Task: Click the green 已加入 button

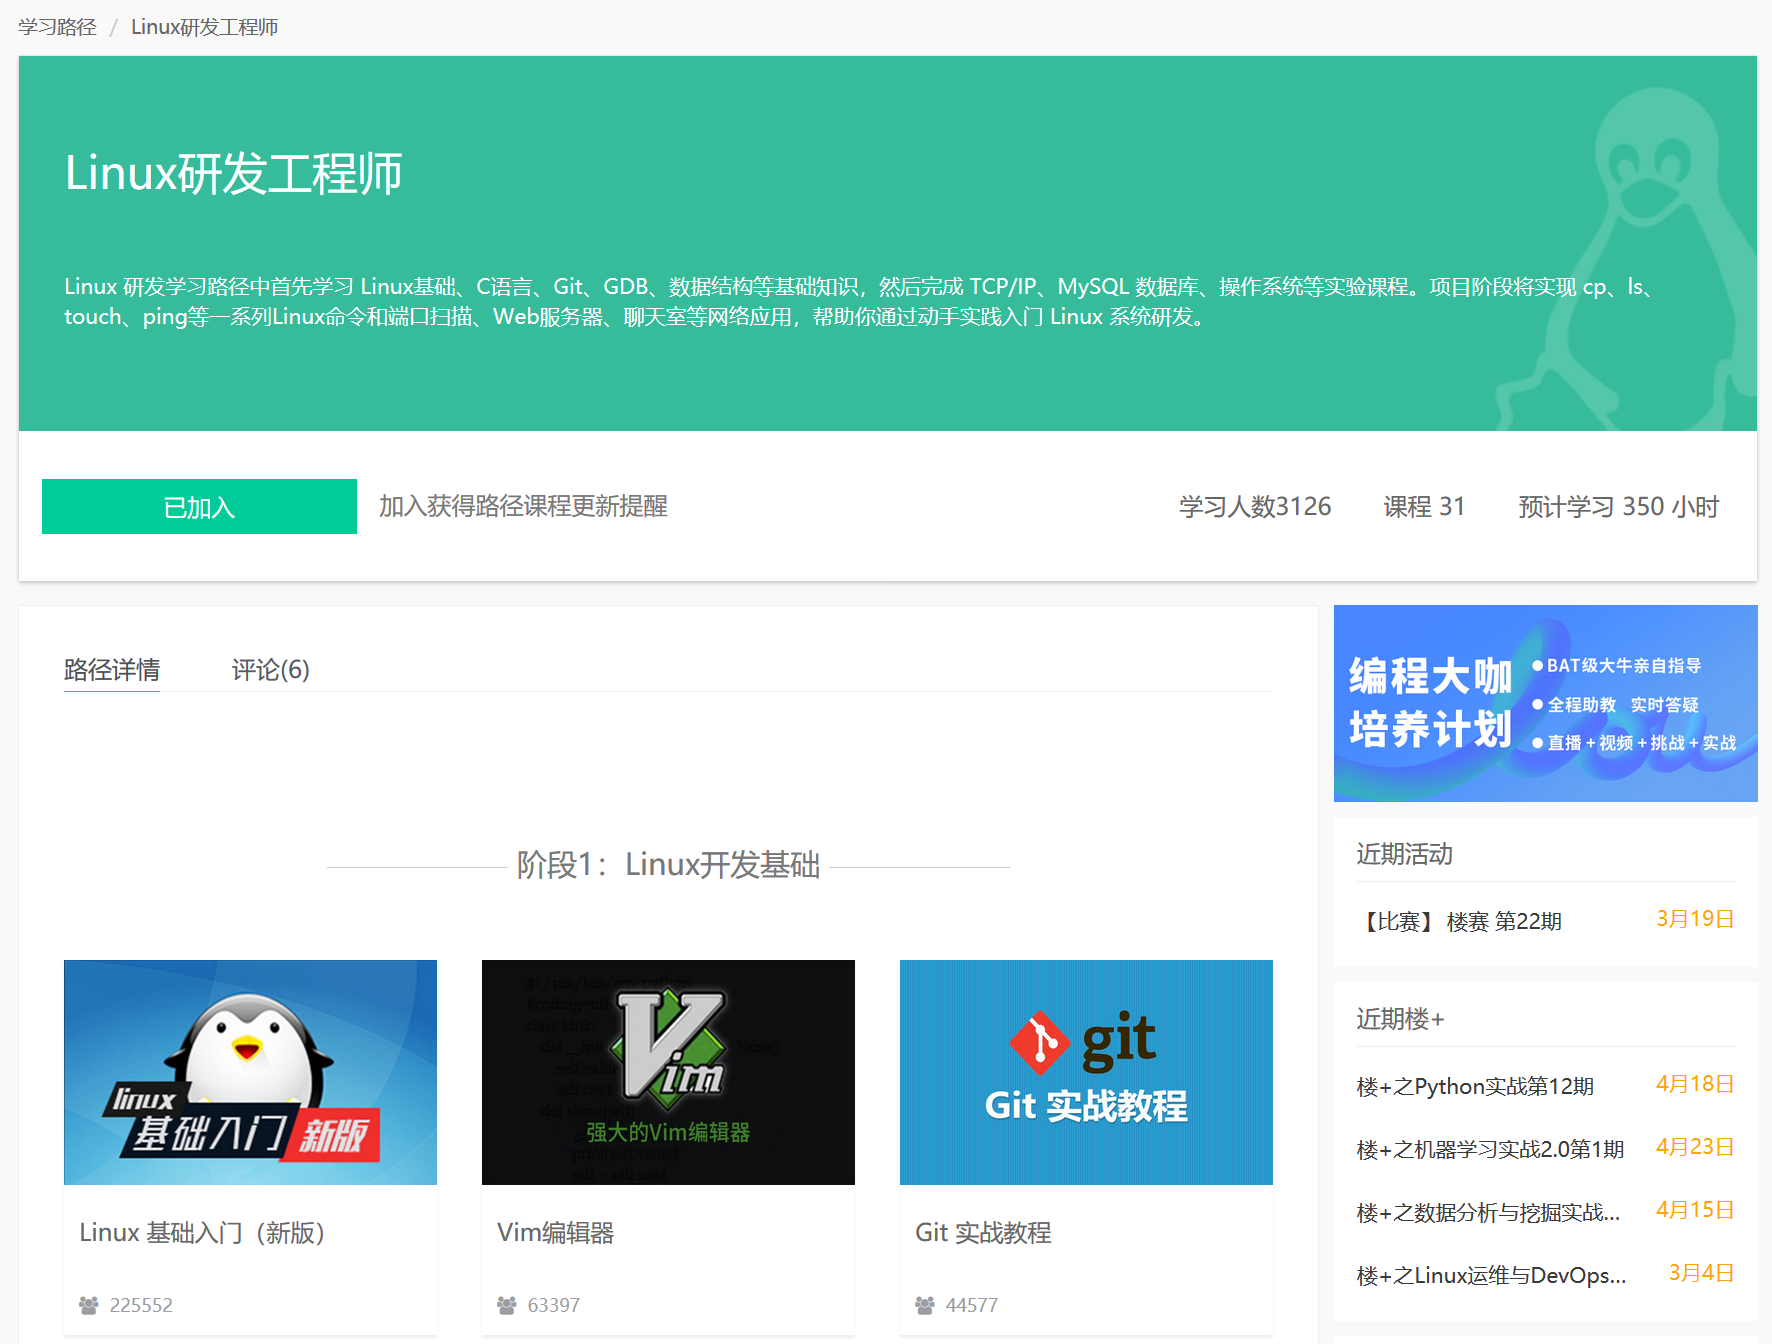Action: [199, 506]
